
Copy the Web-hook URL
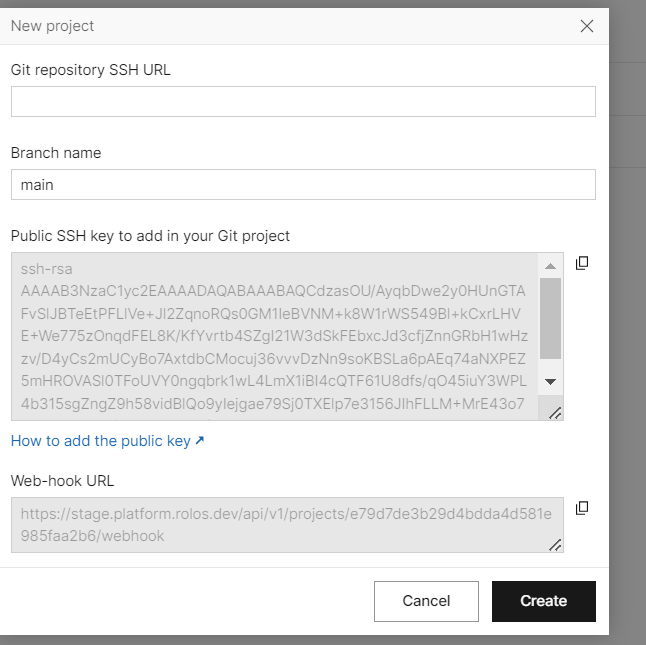(x=582, y=508)
